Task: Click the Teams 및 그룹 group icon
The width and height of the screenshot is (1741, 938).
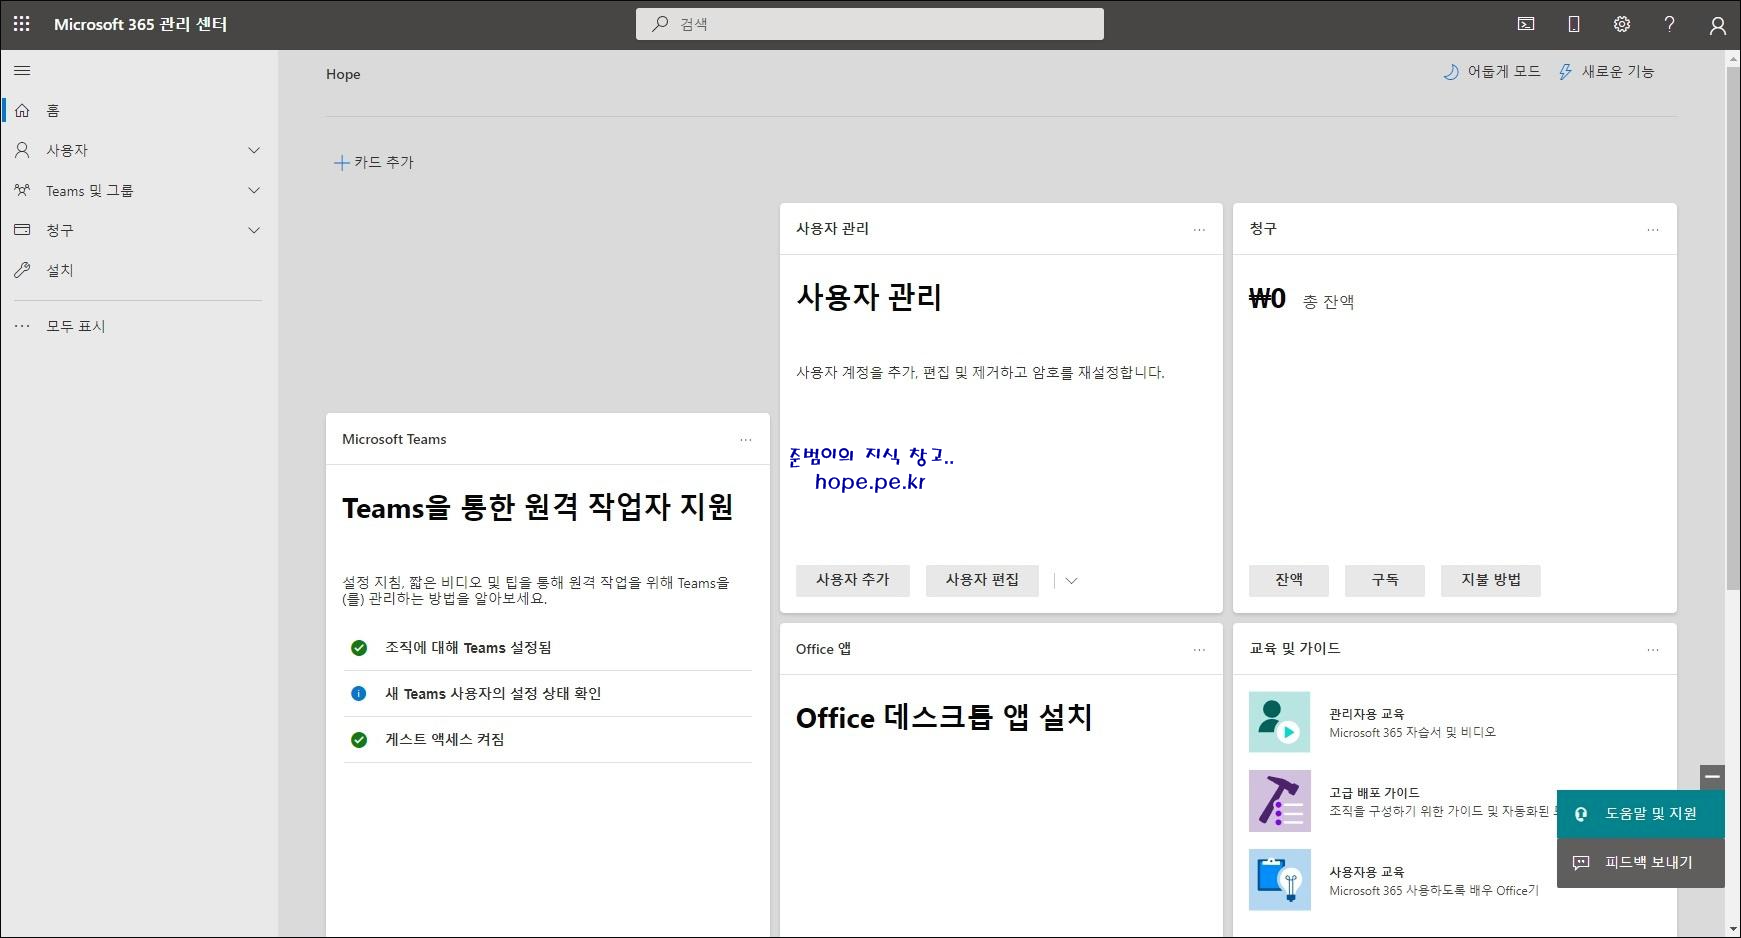Action: click(22, 189)
